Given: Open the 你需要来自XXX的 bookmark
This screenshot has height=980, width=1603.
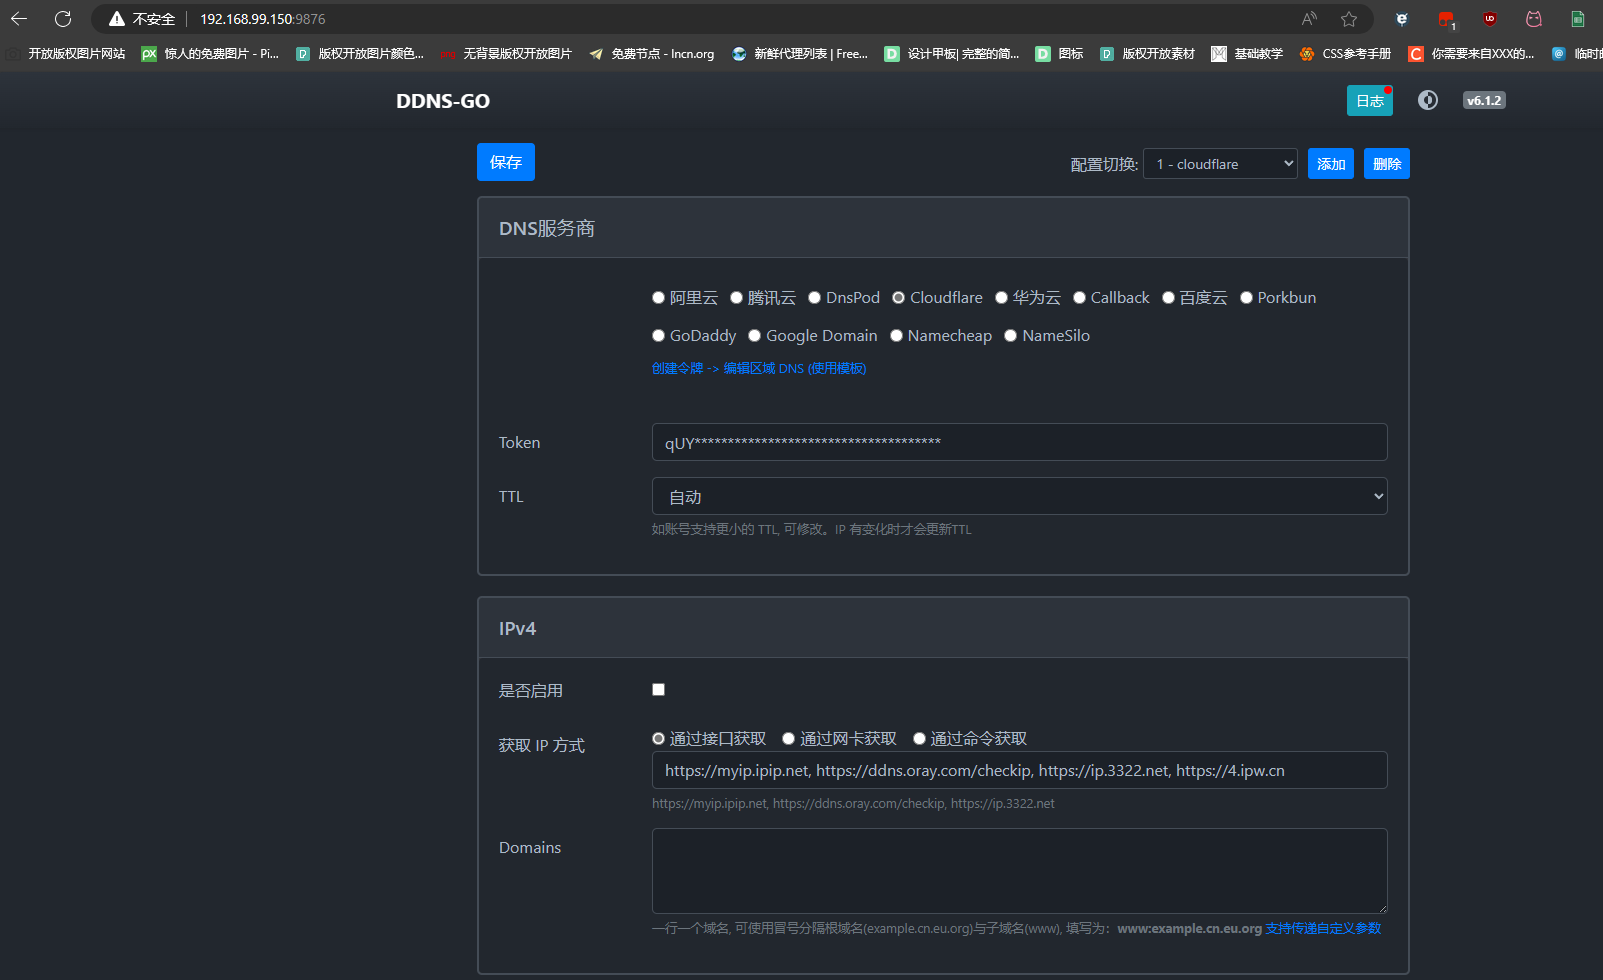Looking at the screenshot, I should (x=1471, y=54).
